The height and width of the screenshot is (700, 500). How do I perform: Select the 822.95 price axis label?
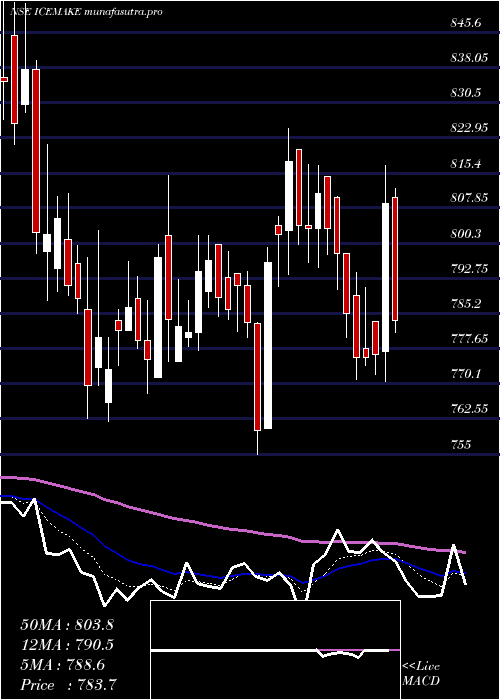pyautogui.click(x=469, y=128)
